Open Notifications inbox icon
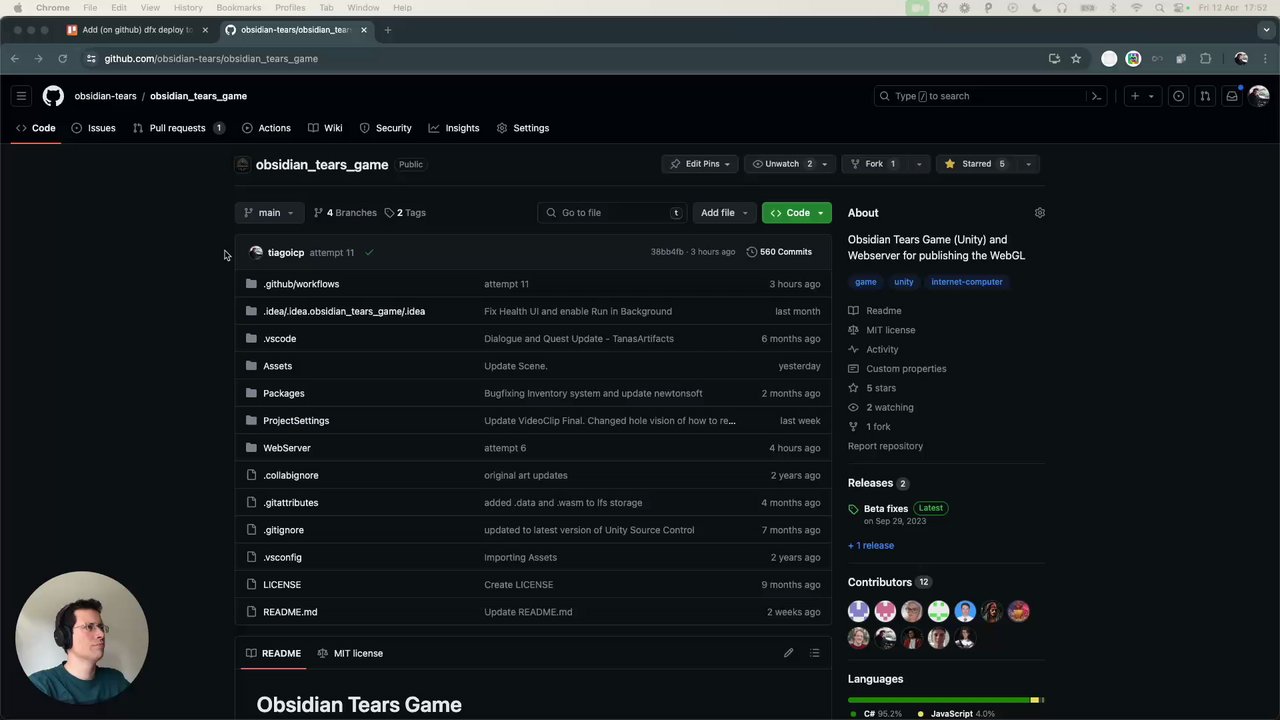 click(x=1232, y=96)
